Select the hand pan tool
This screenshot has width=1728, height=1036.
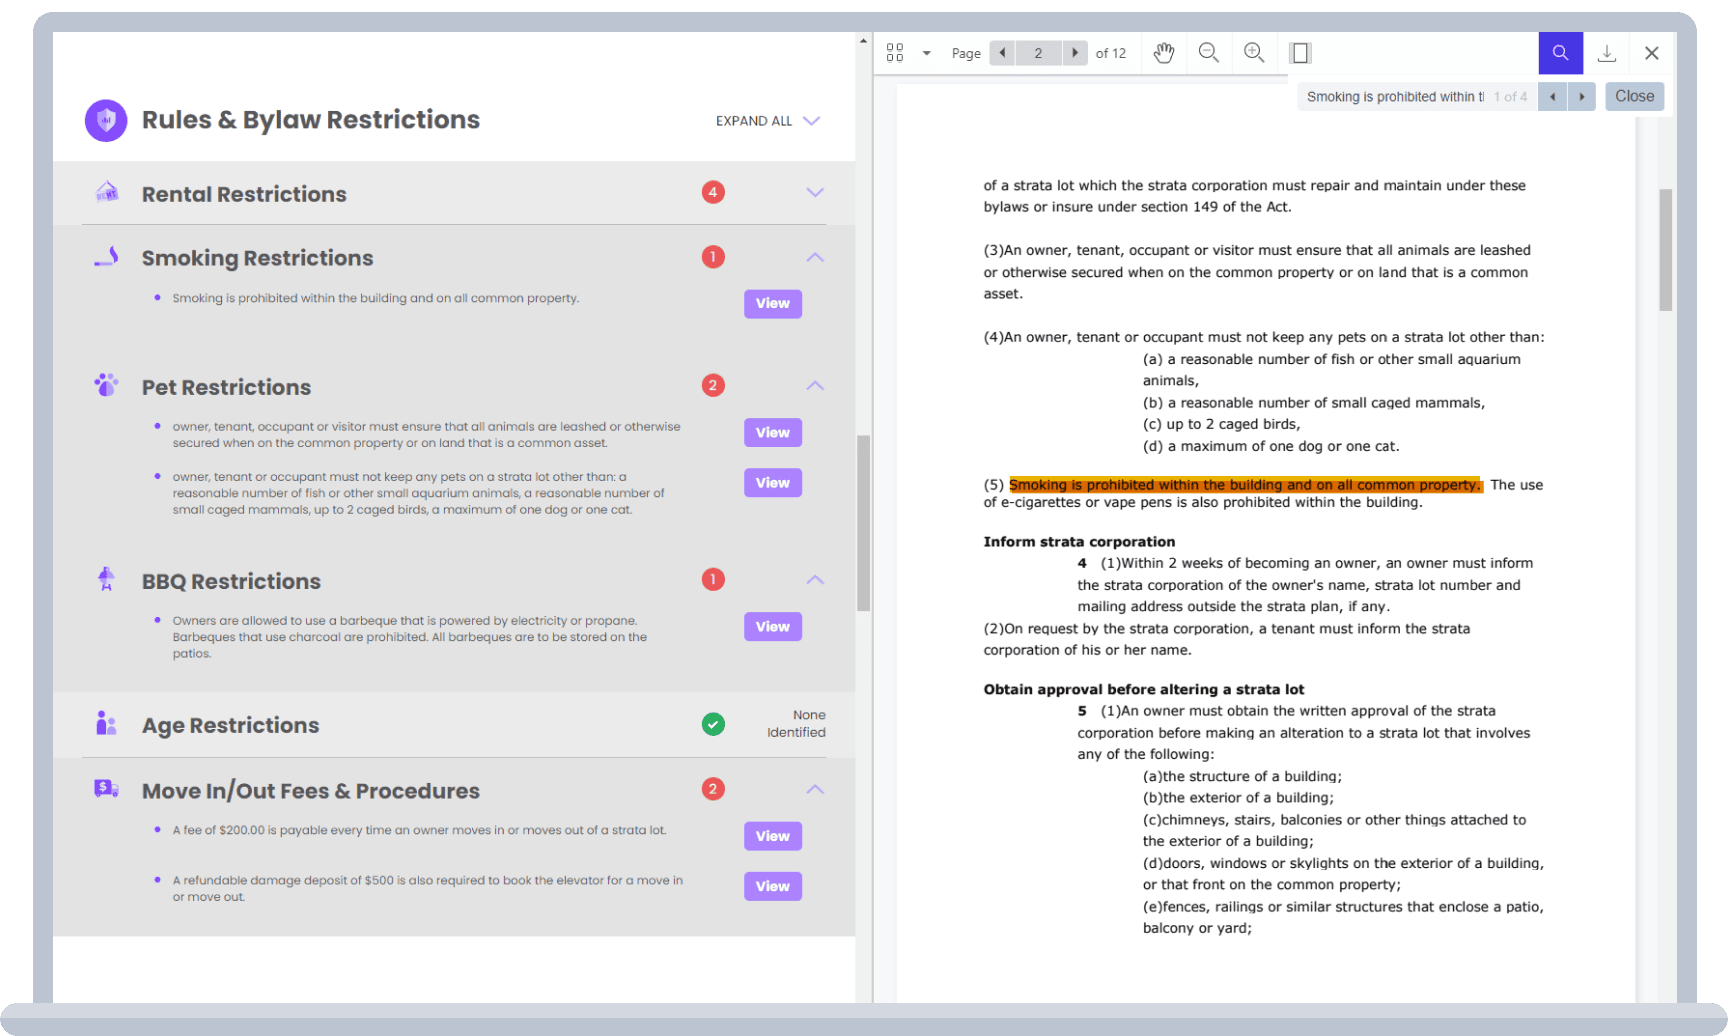[x=1163, y=53]
